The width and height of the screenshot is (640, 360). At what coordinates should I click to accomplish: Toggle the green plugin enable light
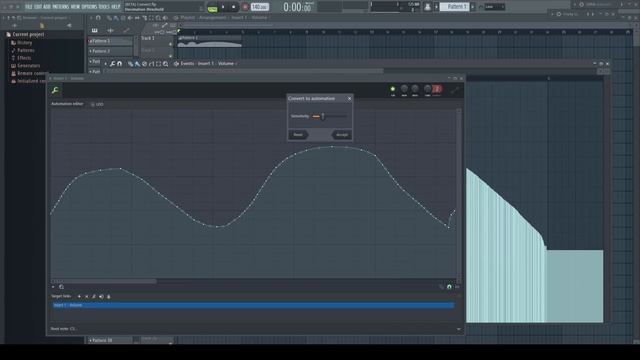(x=393, y=89)
